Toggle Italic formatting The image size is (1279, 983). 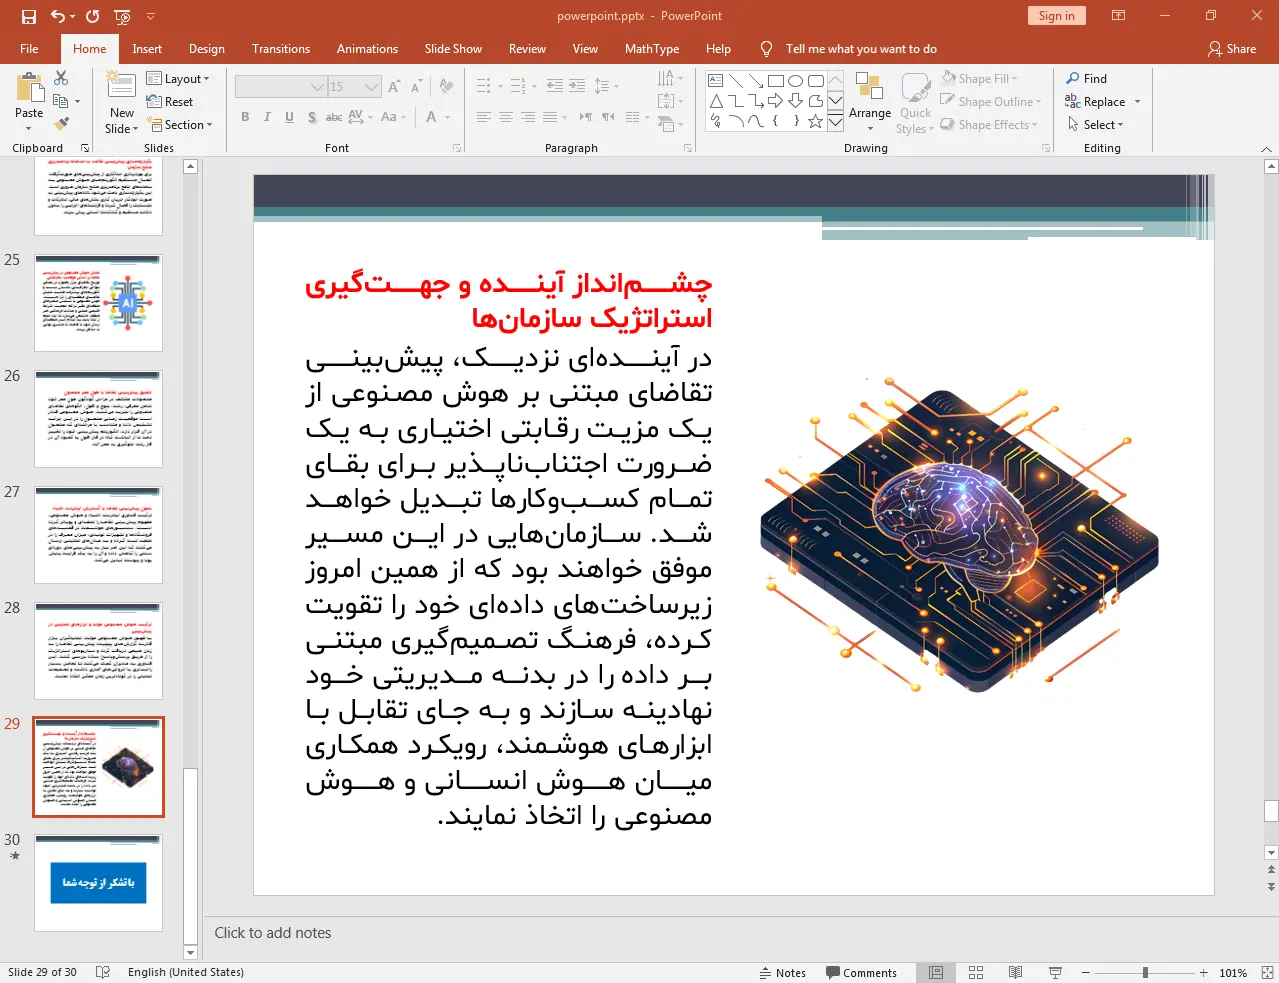(267, 117)
